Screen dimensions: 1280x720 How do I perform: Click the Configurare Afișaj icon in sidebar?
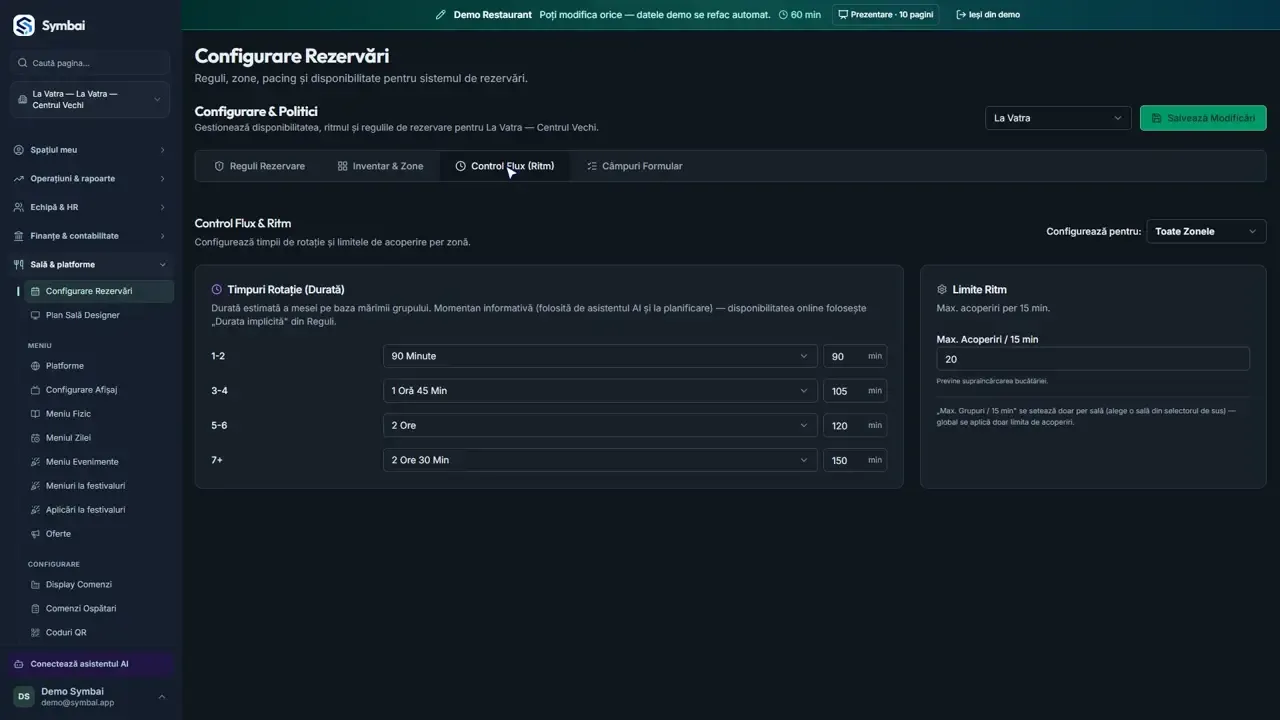36,390
